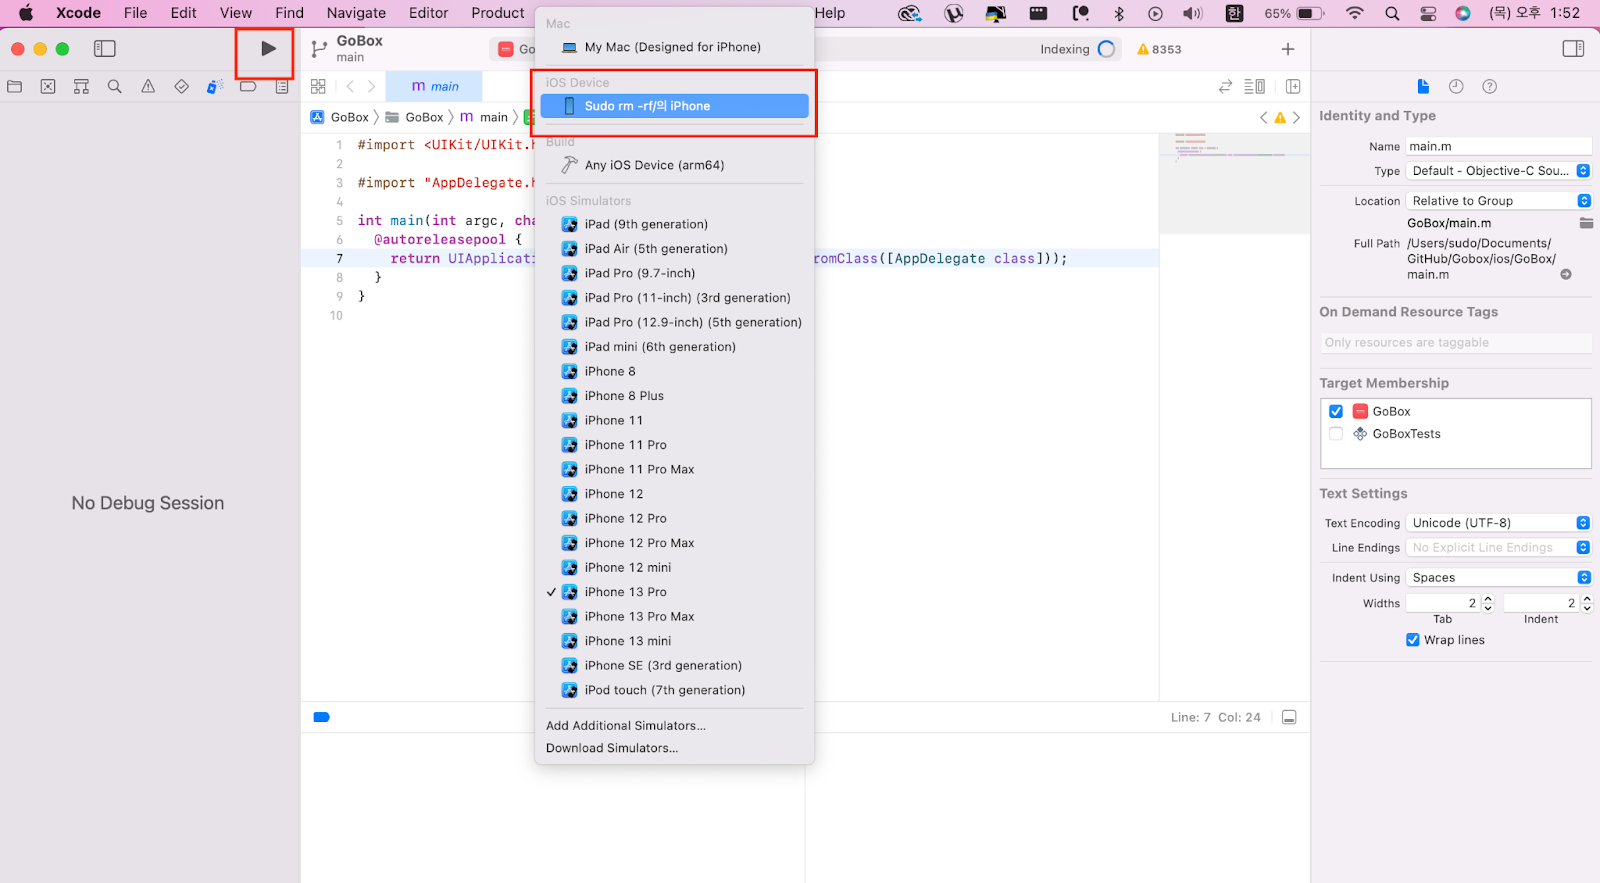The height and width of the screenshot is (883, 1600).
Task: Open the Indent Using dropdown
Action: [1499, 578]
